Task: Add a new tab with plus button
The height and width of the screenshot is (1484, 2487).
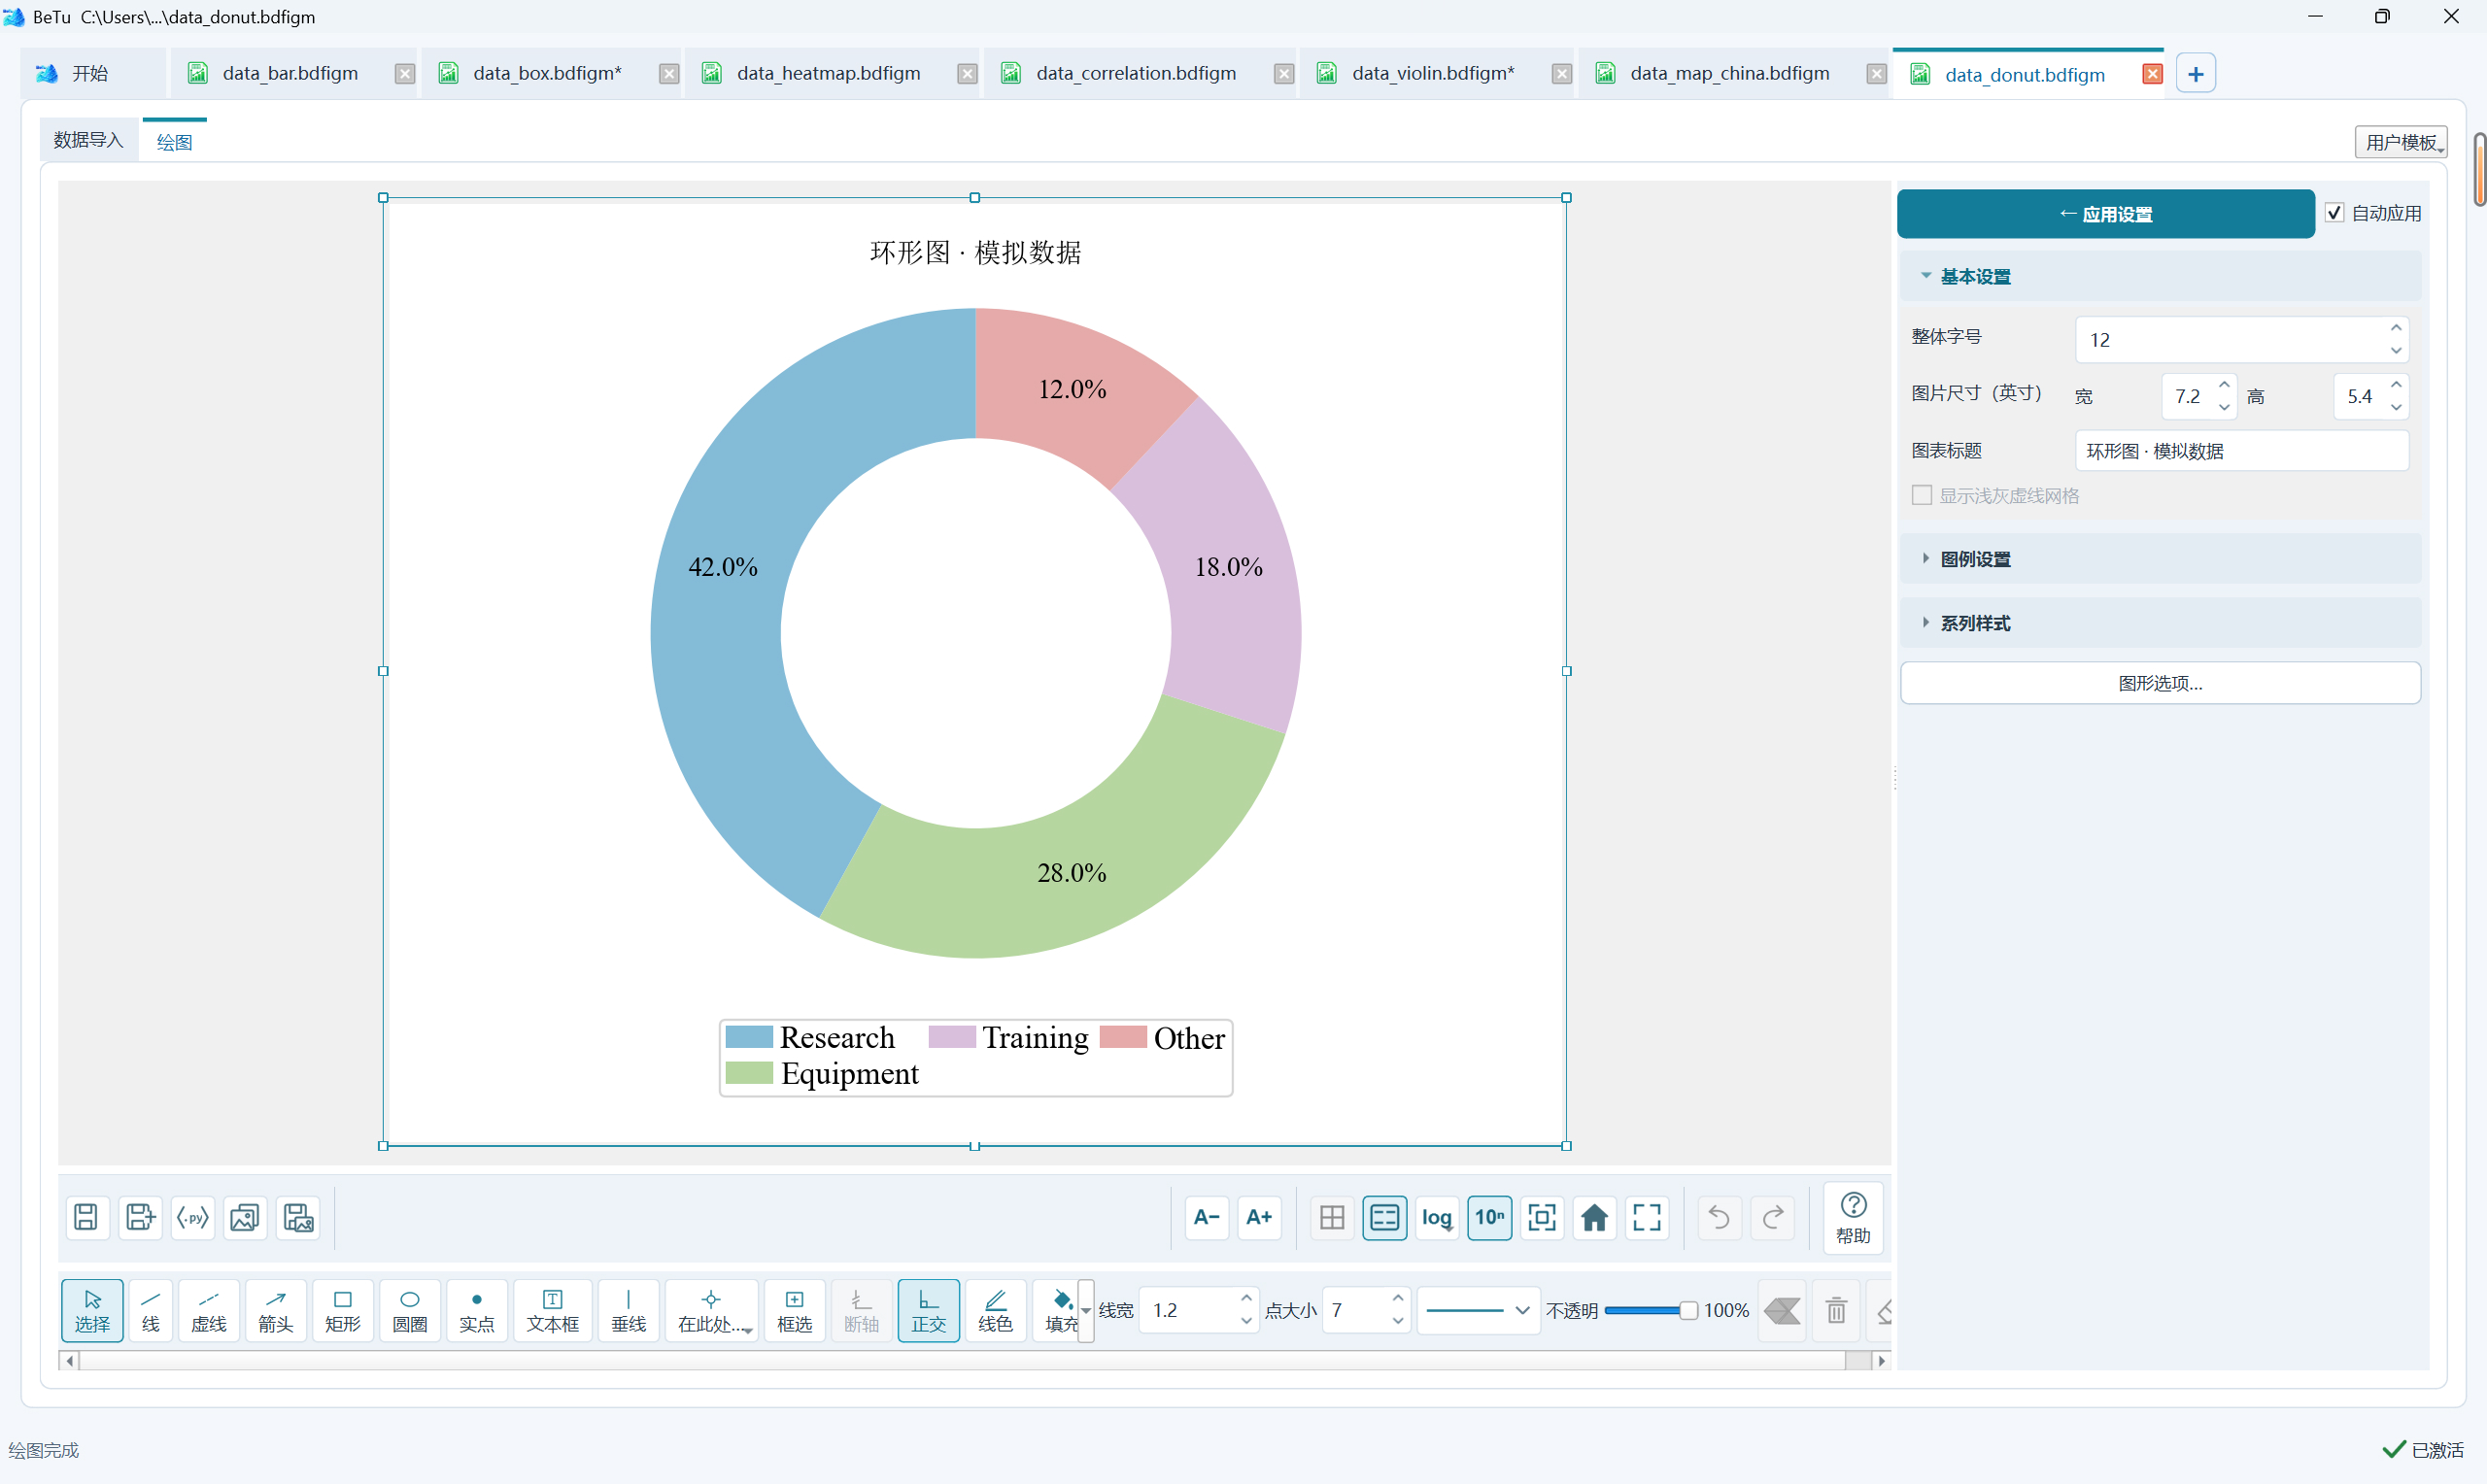Action: point(2195,74)
